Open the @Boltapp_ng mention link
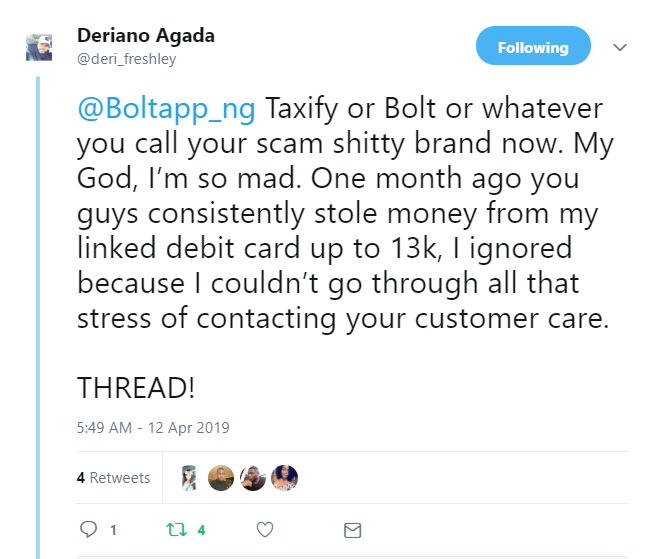Viewport: 656px width, 559px height. [x=166, y=107]
